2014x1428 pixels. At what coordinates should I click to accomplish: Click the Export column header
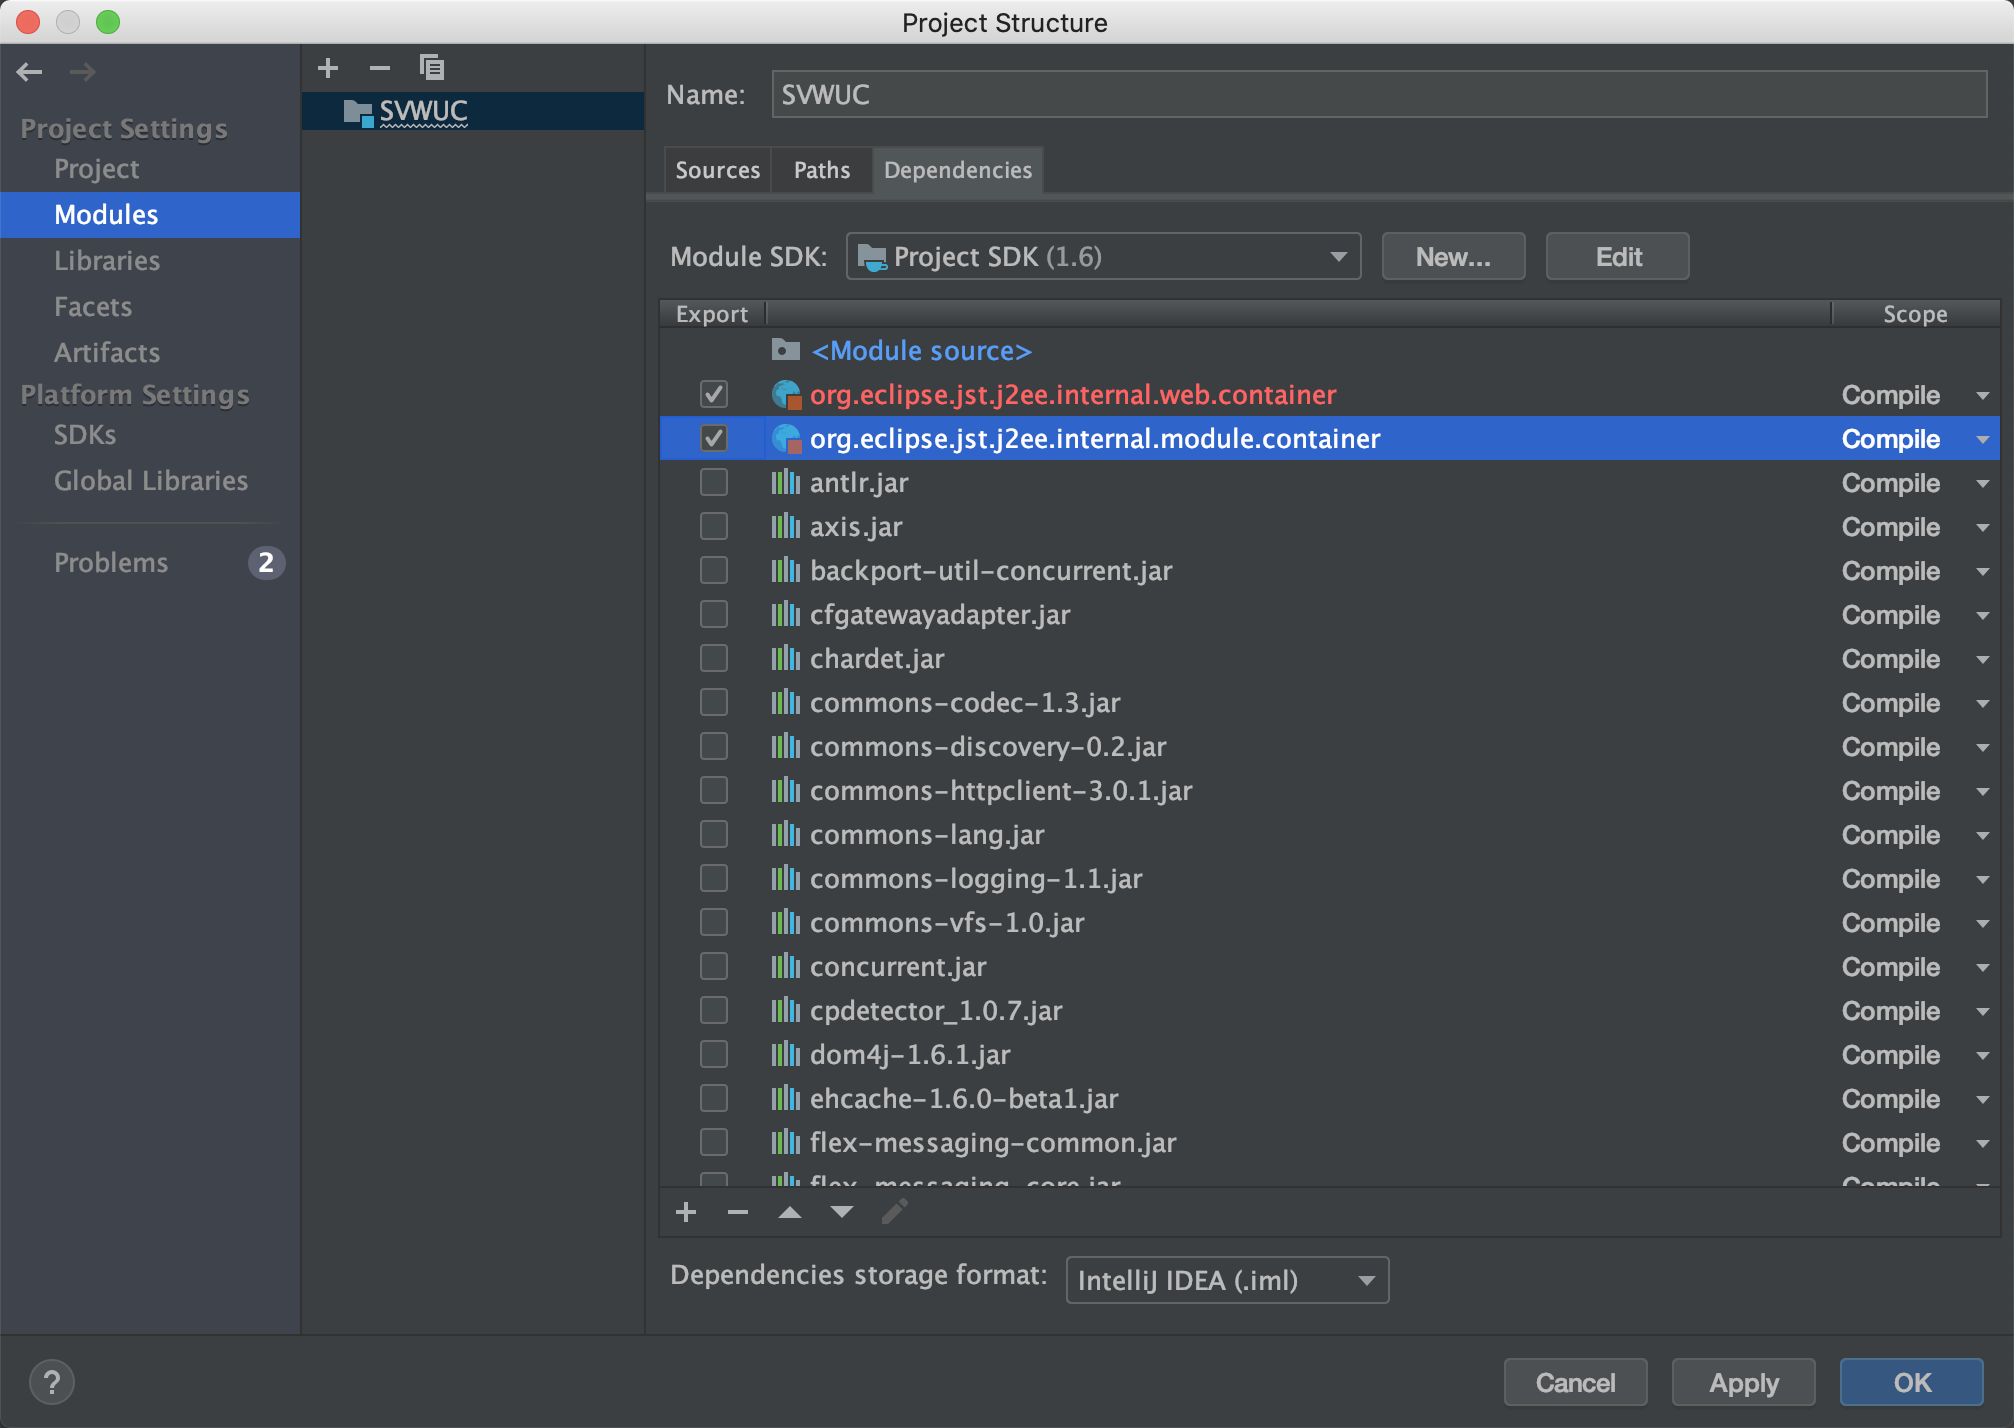712,314
